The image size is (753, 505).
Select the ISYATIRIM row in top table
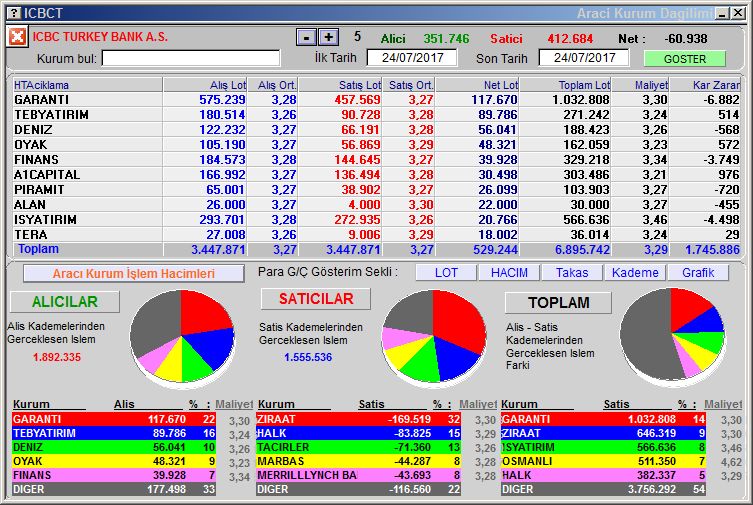coord(376,219)
